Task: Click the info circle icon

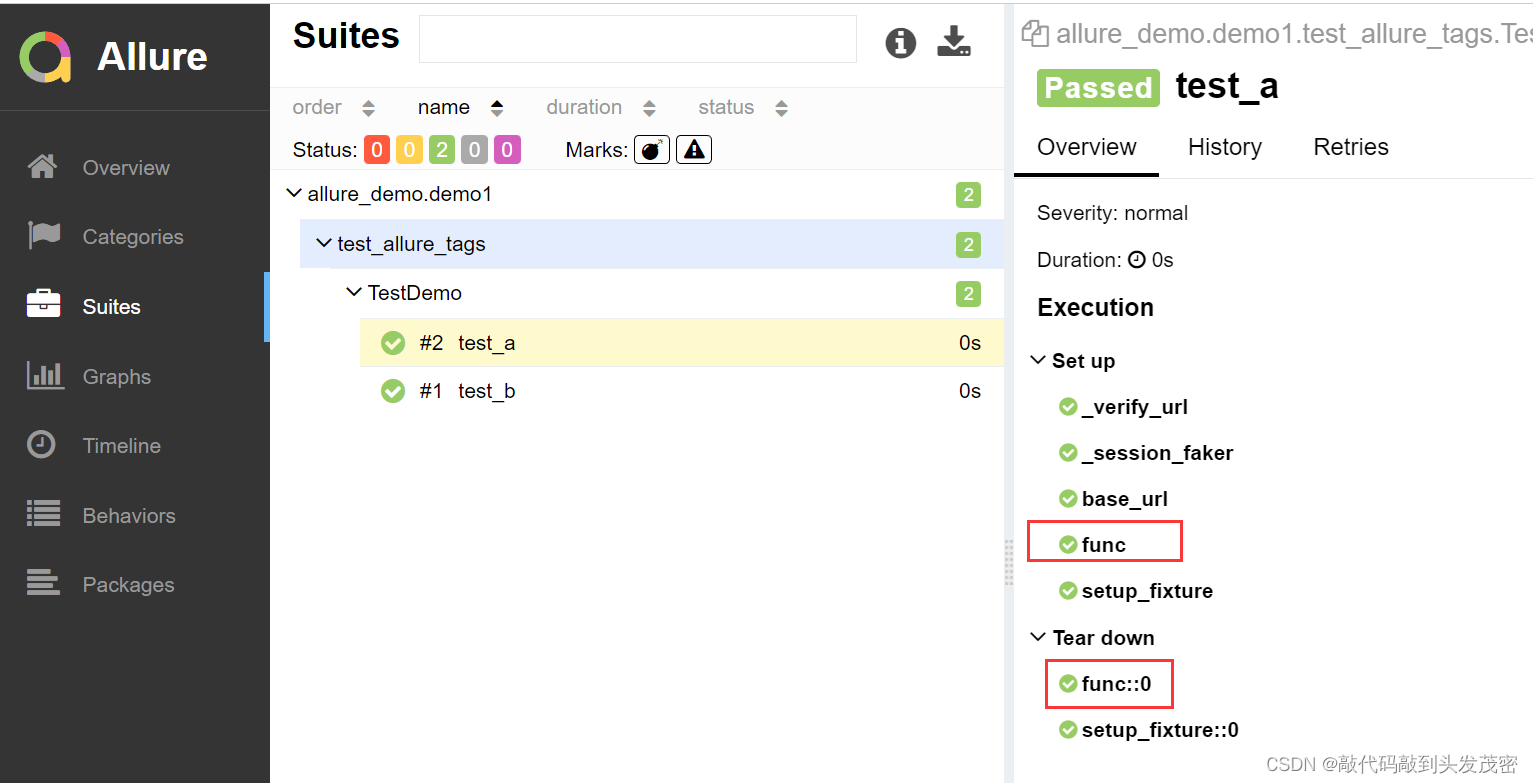Action: (901, 43)
